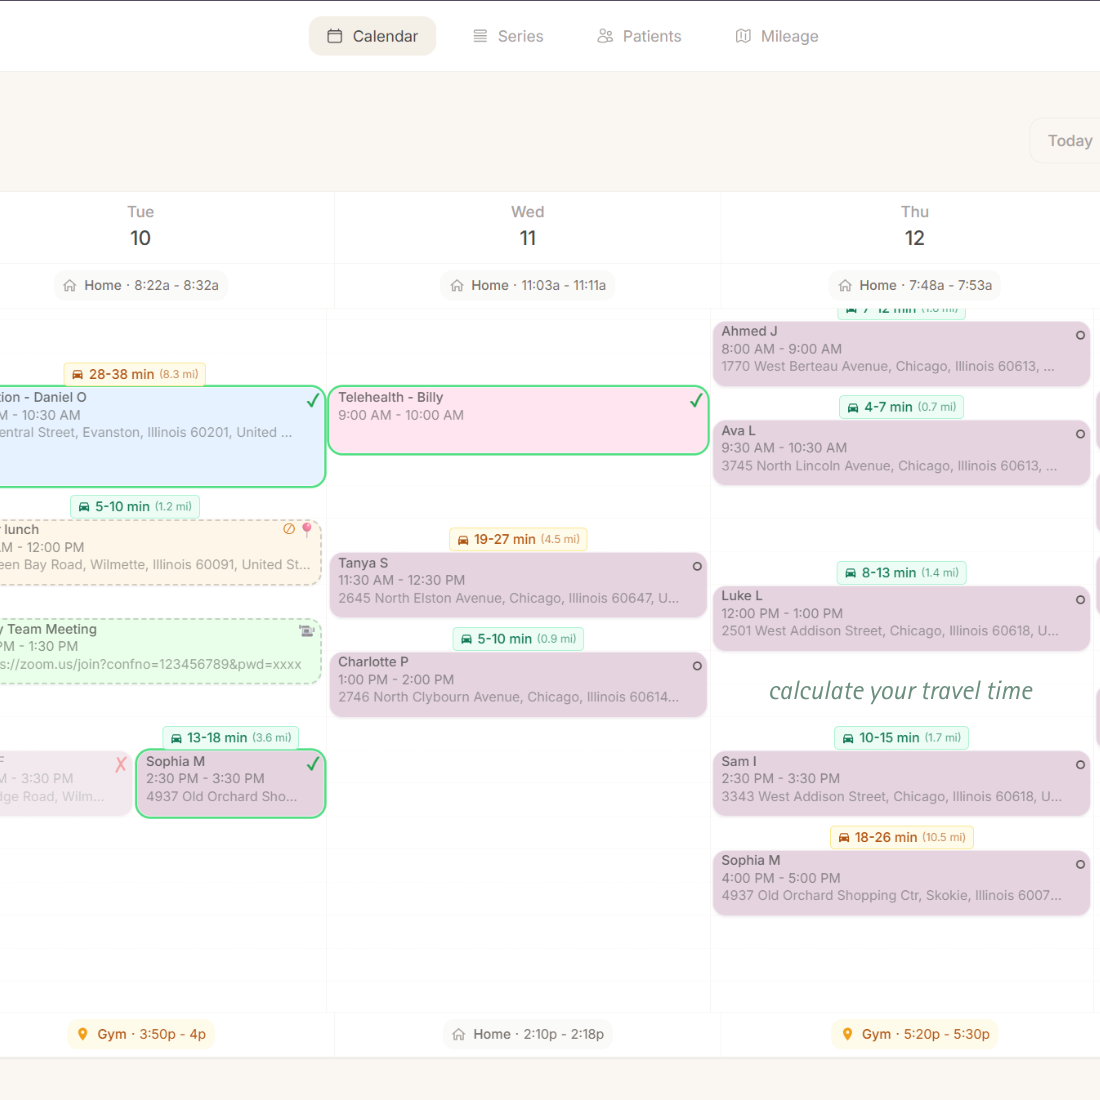Viewport: 1100px width, 1100px height.
Task: Click the Gym location pin on Thursday's footer
Action: click(x=848, y=1034)
